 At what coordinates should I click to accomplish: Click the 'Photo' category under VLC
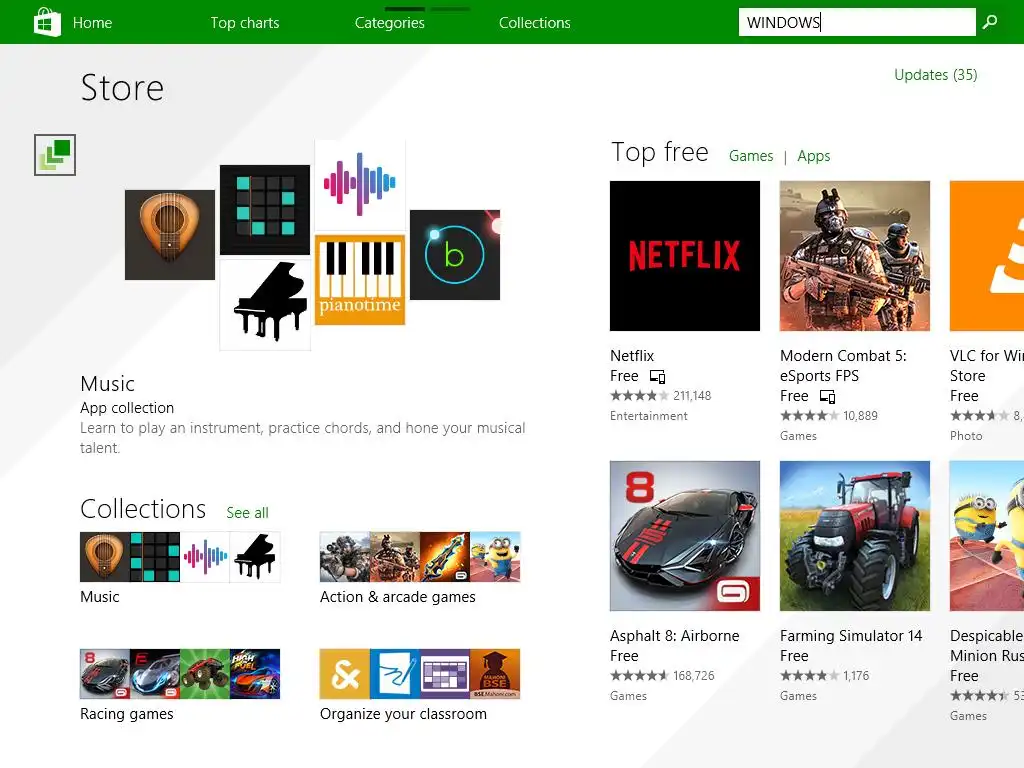pyautogui.click(x=966, y=436)
